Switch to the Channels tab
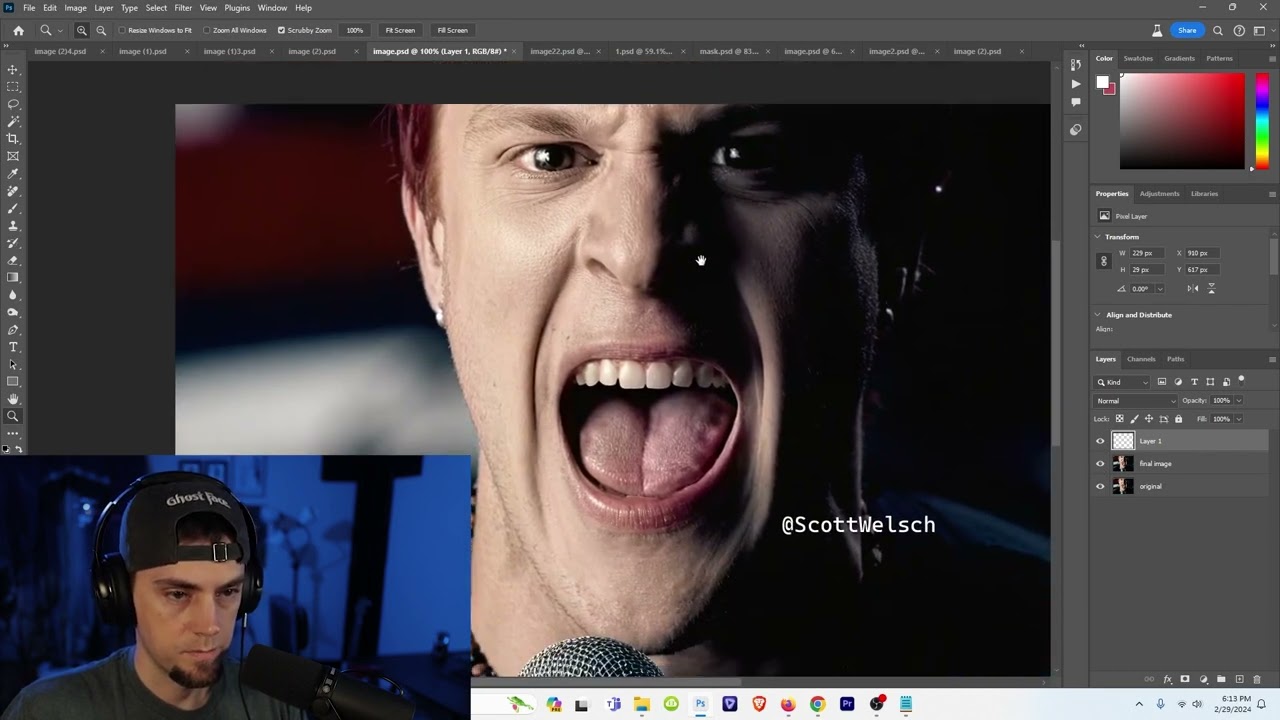Image resolution: width=1280 pixels, height=720 pixels. tap(1141, 359)
